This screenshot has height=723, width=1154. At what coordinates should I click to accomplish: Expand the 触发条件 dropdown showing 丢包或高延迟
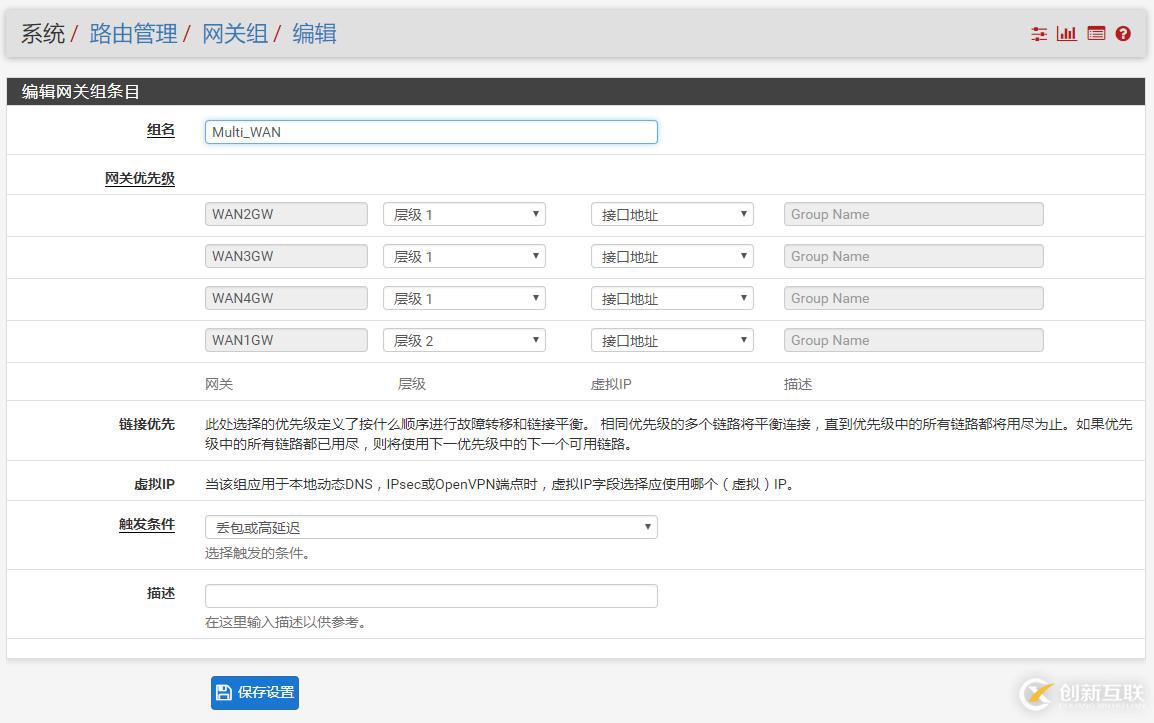(x=430, y=526)
